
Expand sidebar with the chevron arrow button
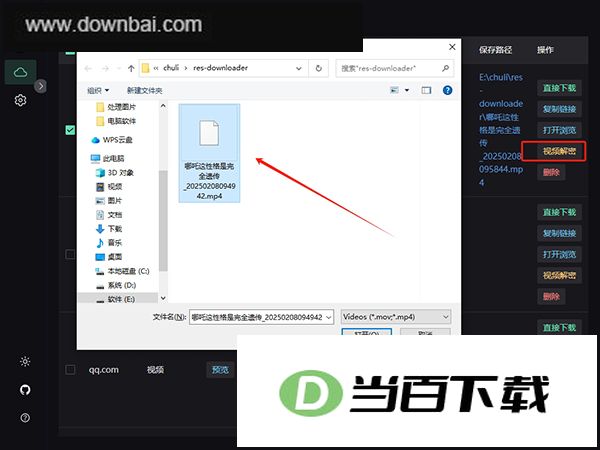pyautogui.click(x=41, y=86)
